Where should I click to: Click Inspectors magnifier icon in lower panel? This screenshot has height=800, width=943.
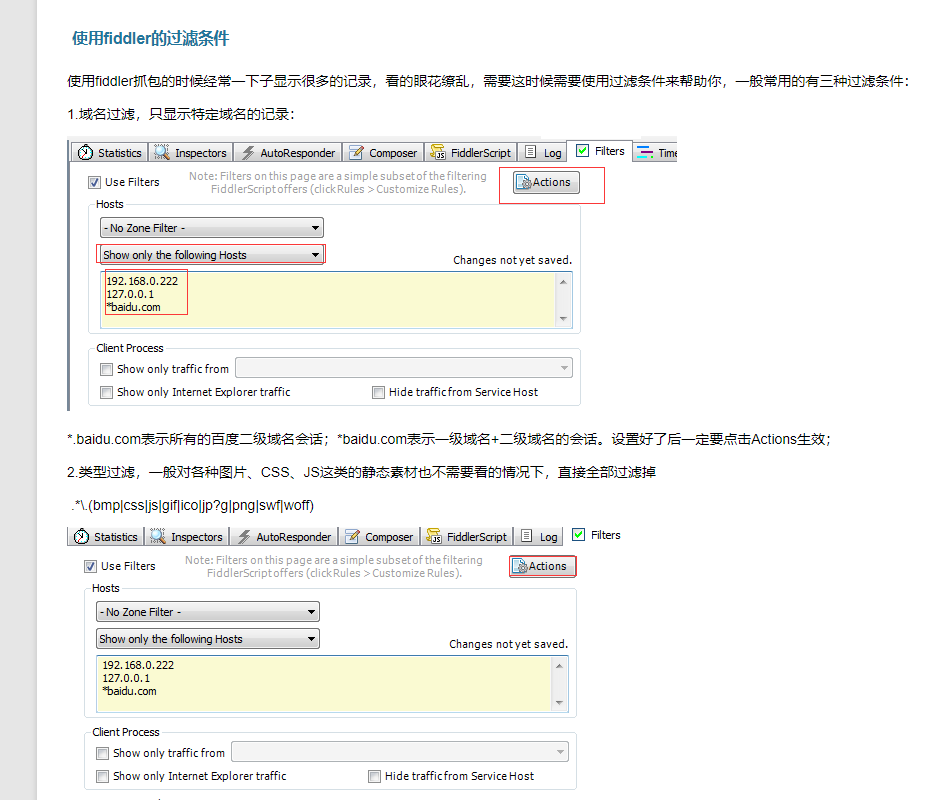point(158,537)
